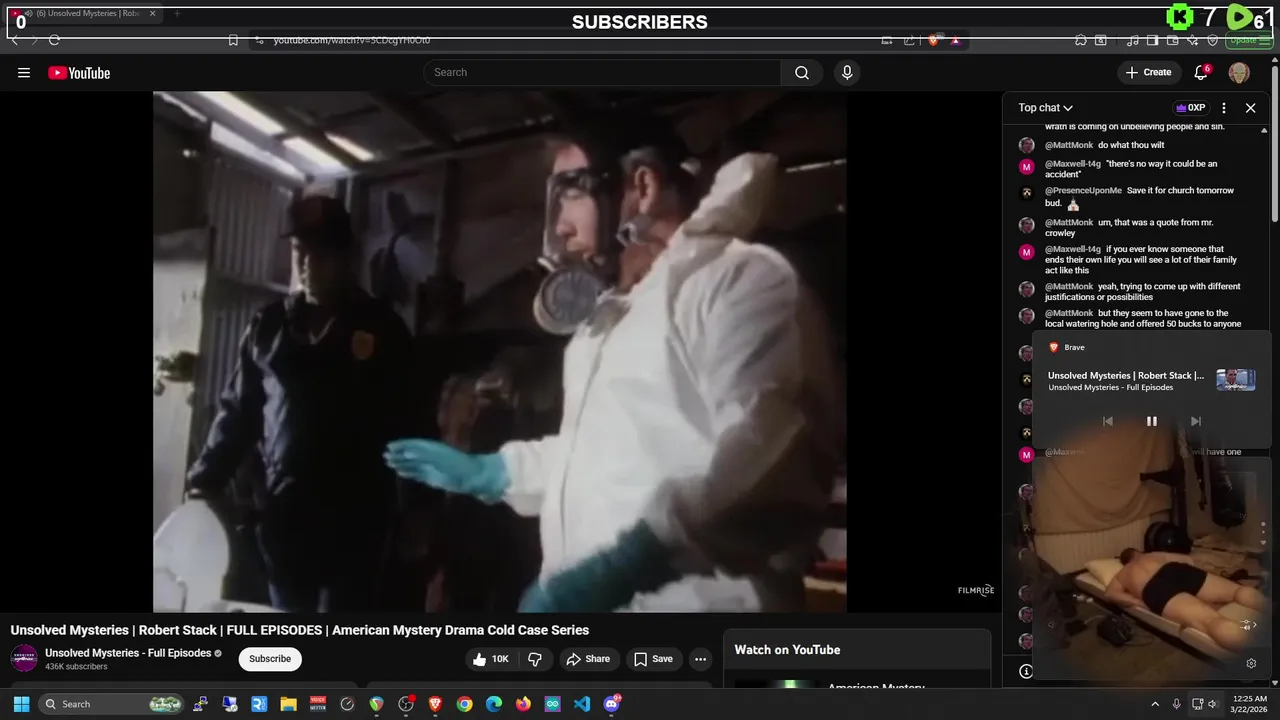Open Visual Studio Code from the taskbar
The height and width of the screenshot is (720, 1280).
582,704
